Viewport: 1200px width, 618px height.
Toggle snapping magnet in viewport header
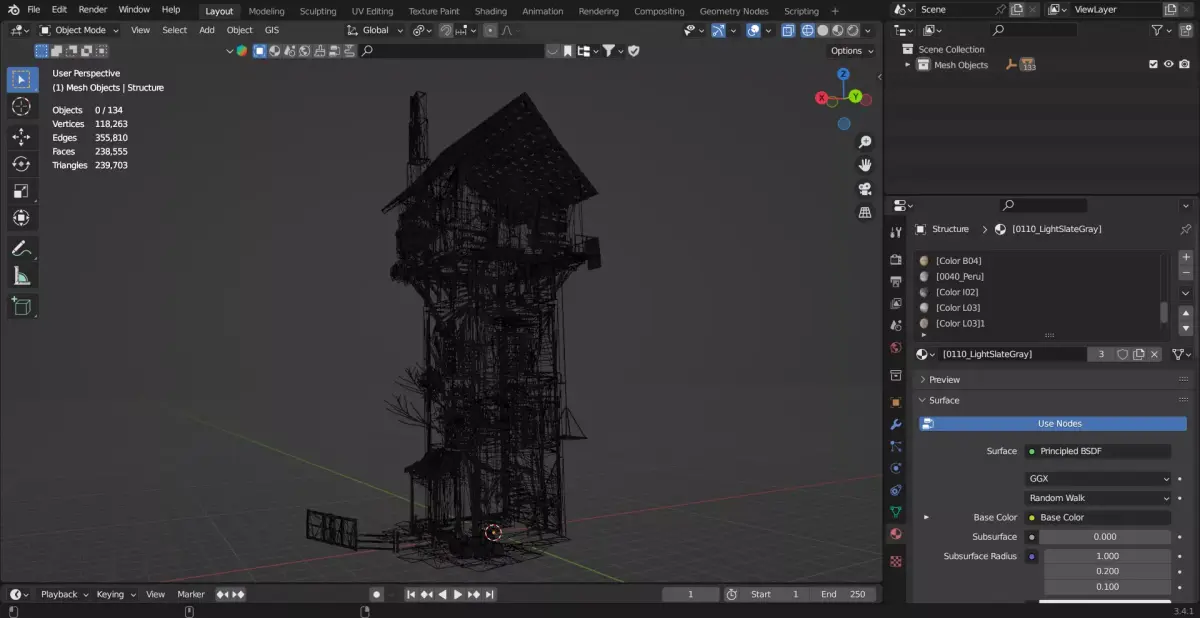pos(448,30)
